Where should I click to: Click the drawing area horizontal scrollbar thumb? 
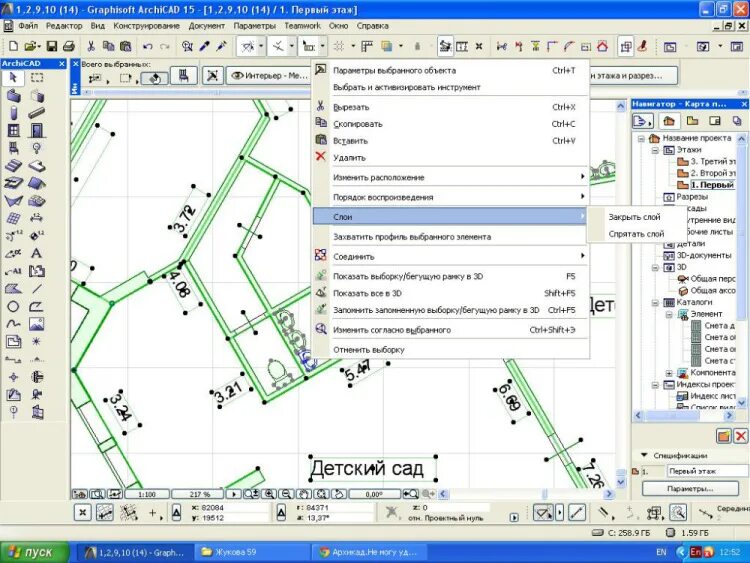[544, 494]
